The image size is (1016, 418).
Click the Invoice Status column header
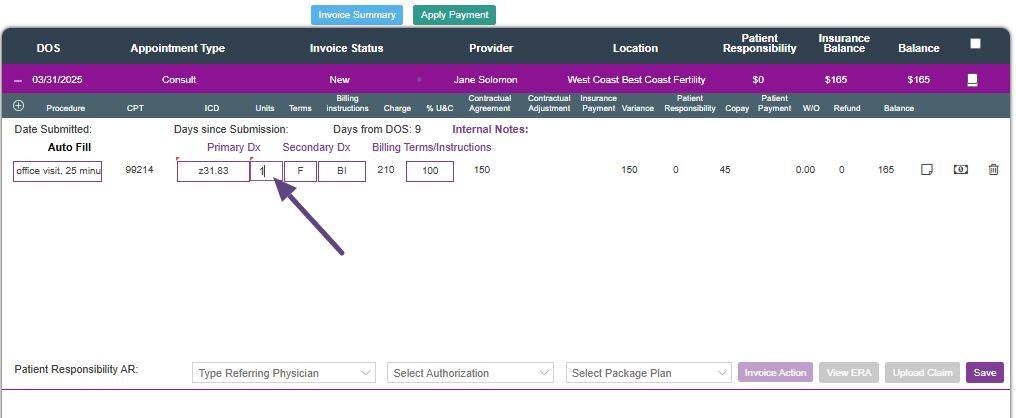[347, 48]
